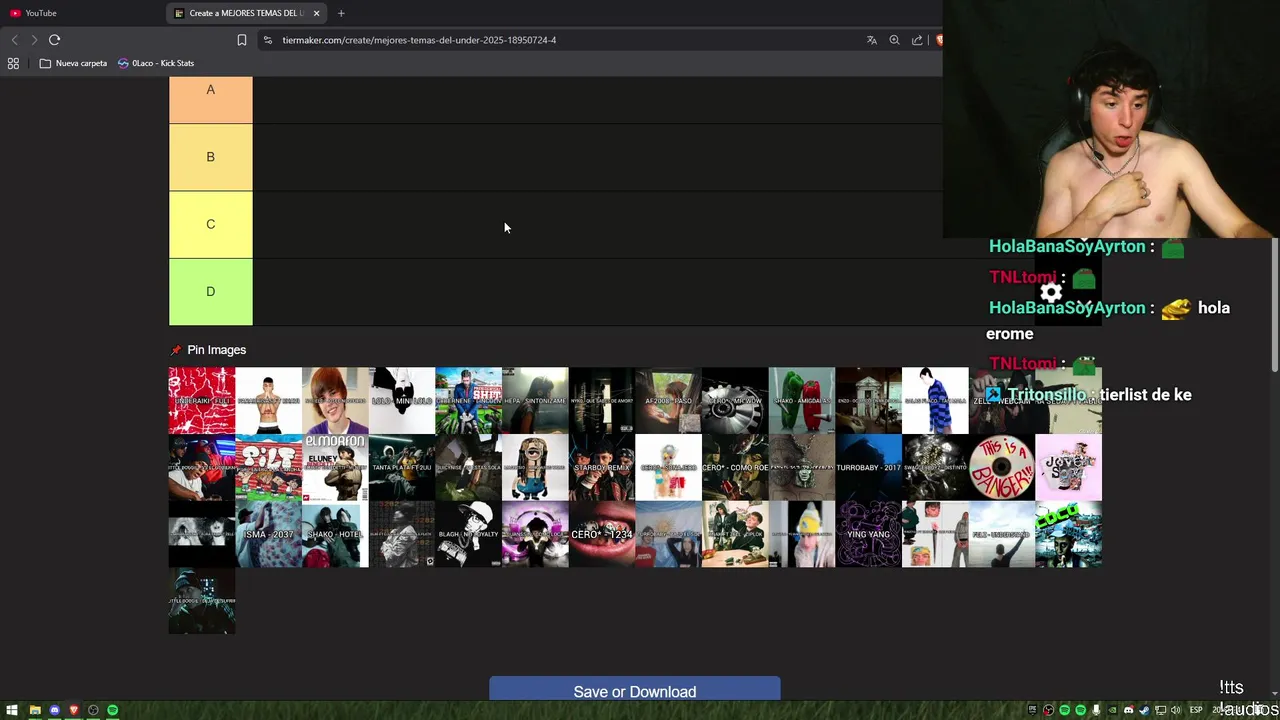Click the translate page icon
The image size is (1280, 720).
pos(872,40)
